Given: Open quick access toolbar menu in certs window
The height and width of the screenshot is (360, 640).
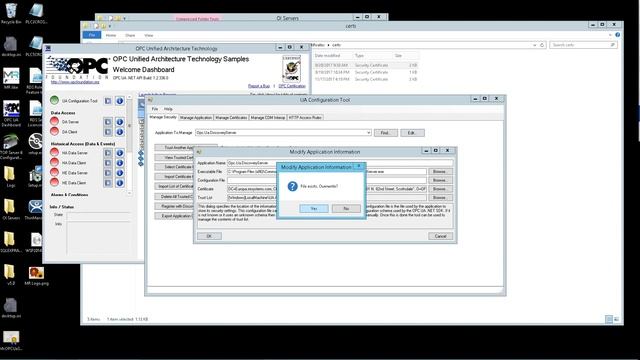Looking at the screenshot, I should tap(110, 26).
